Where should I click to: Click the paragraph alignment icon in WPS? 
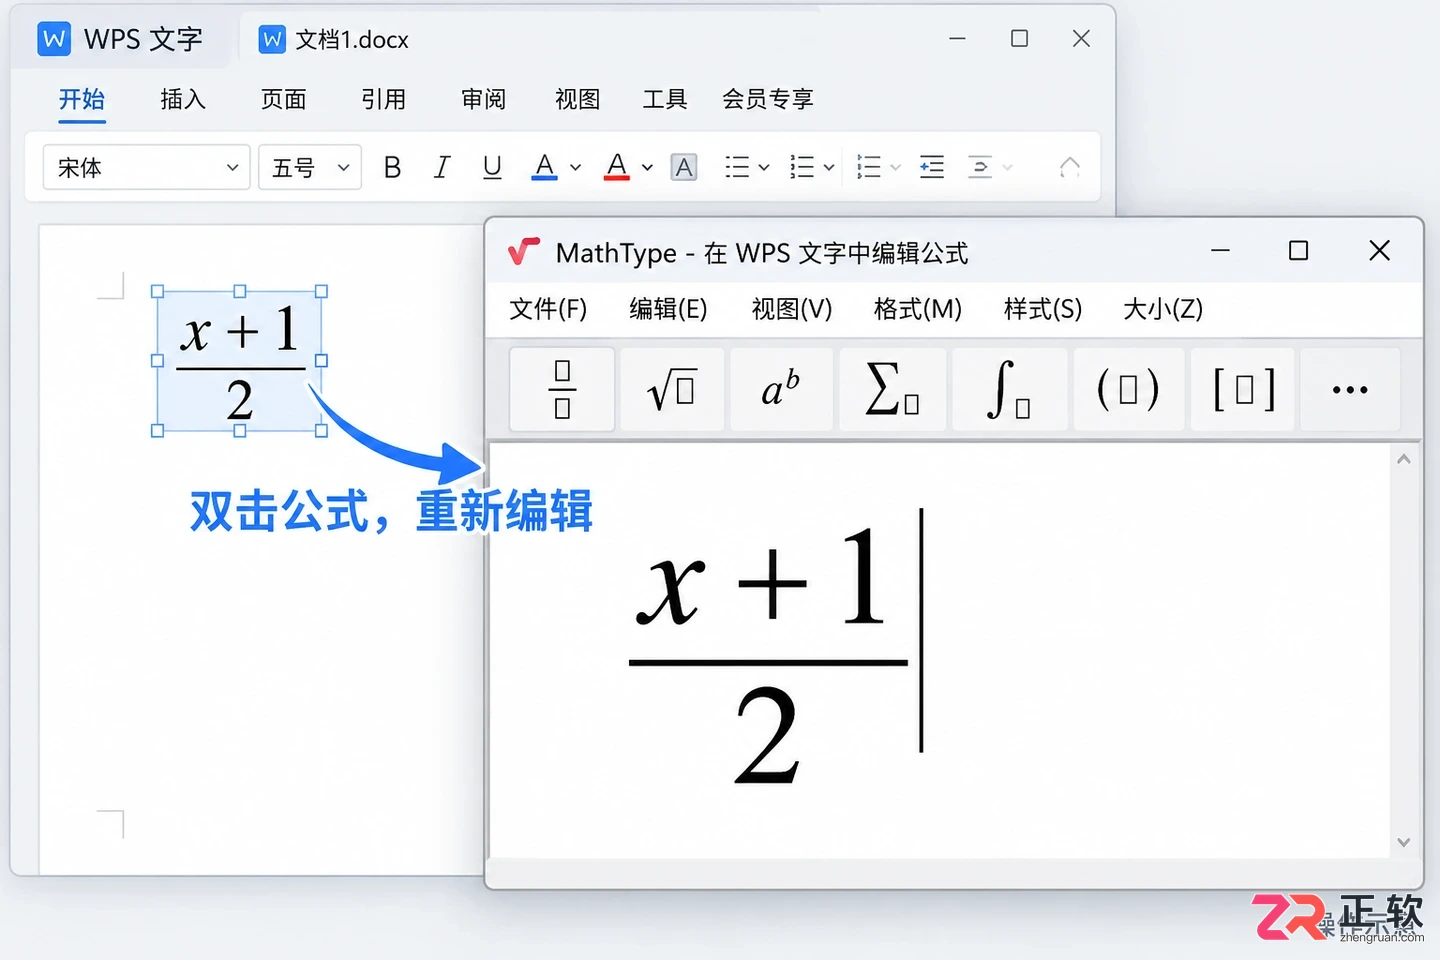(x=980, y=167)
